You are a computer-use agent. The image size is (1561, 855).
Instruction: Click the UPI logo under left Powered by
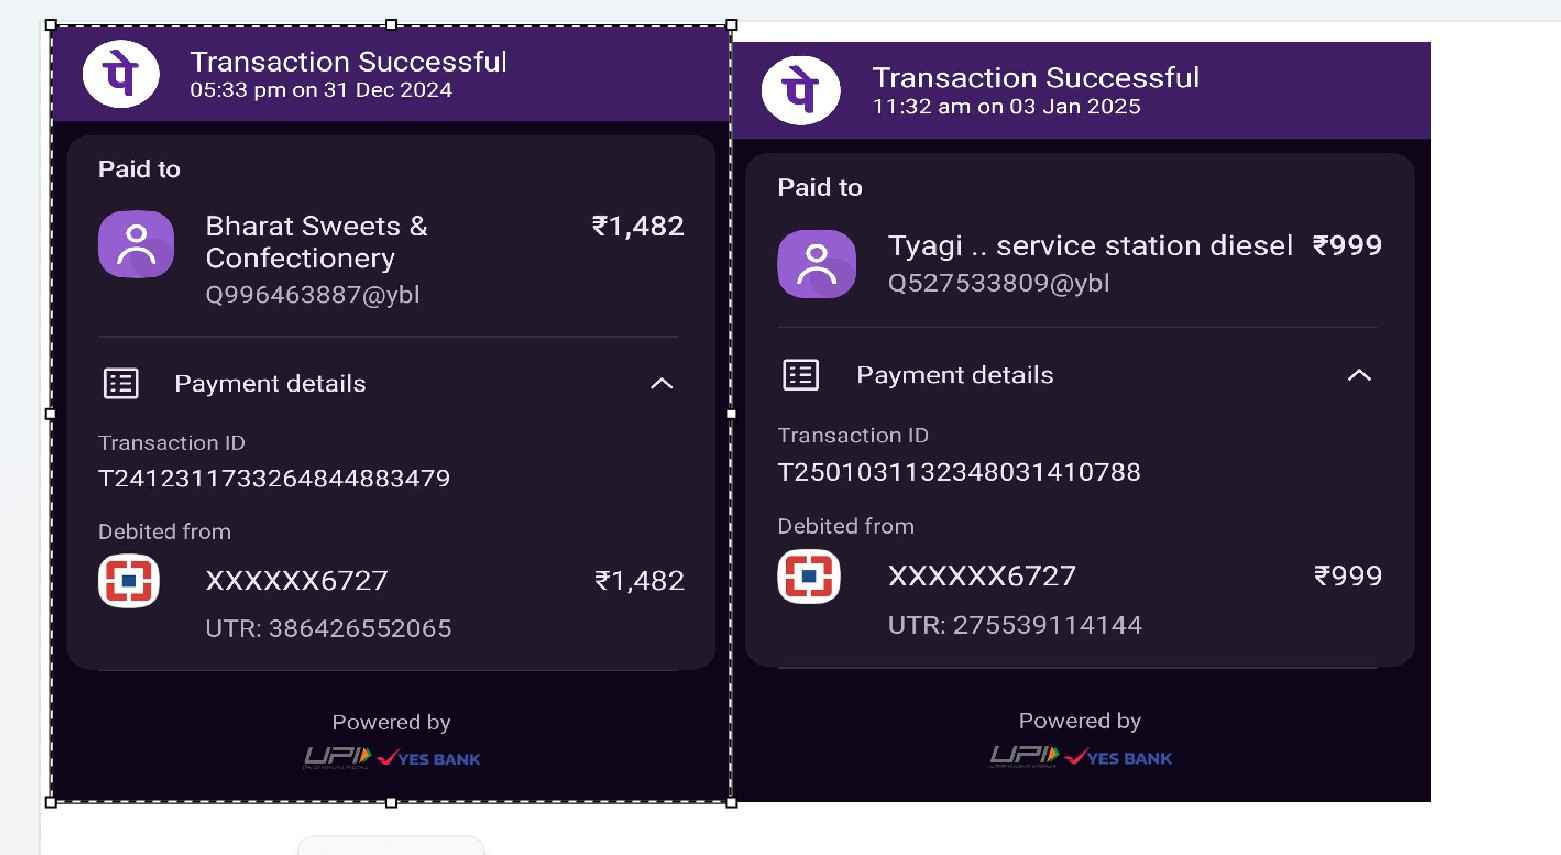pos(337,758)
